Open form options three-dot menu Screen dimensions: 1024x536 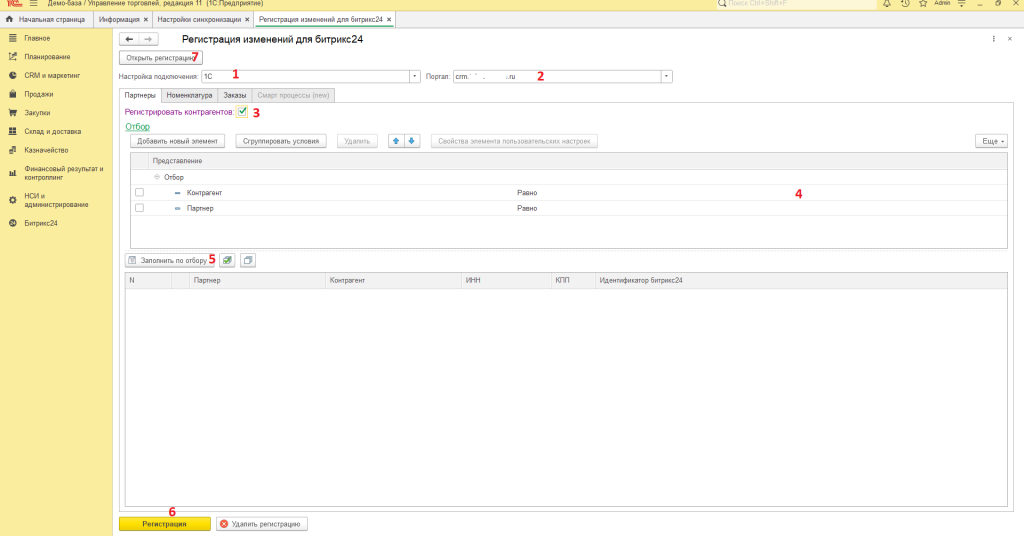tap(993, 39)
